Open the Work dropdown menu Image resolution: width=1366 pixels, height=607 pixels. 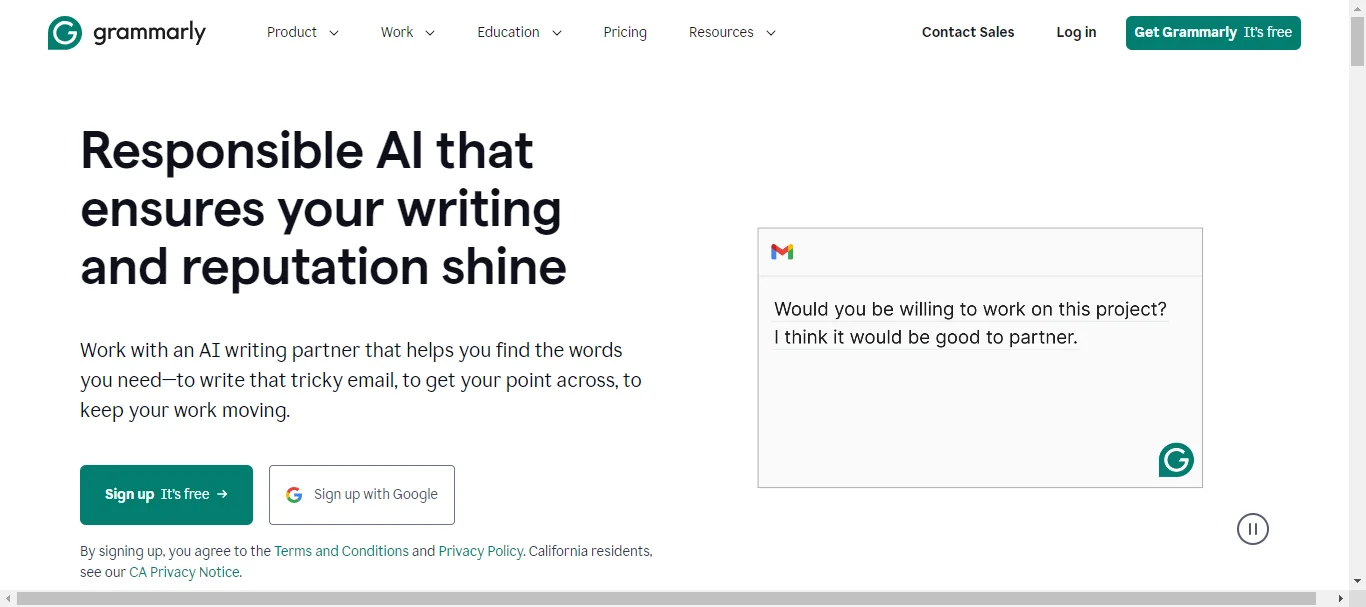tap(407, 32)
